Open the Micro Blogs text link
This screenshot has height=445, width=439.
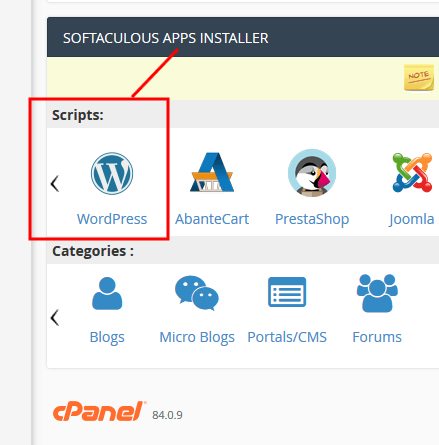(x=197, y=337)
